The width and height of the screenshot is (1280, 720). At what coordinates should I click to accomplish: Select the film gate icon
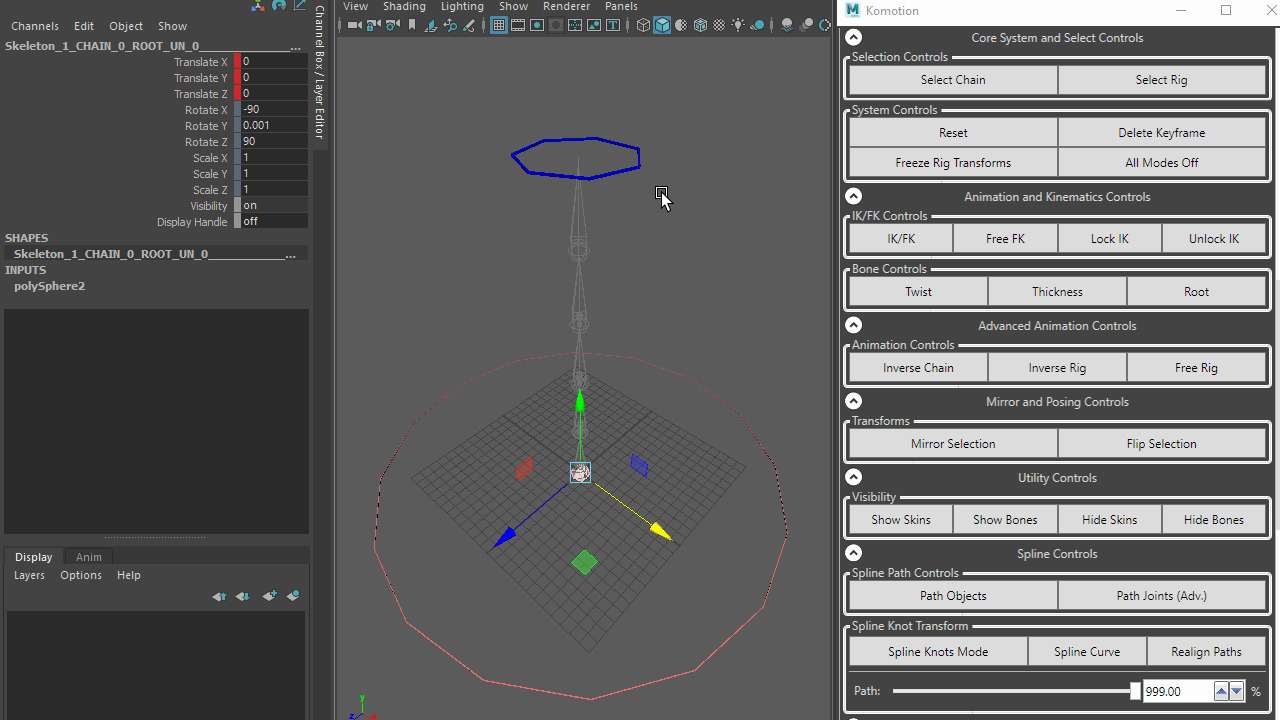518,25
